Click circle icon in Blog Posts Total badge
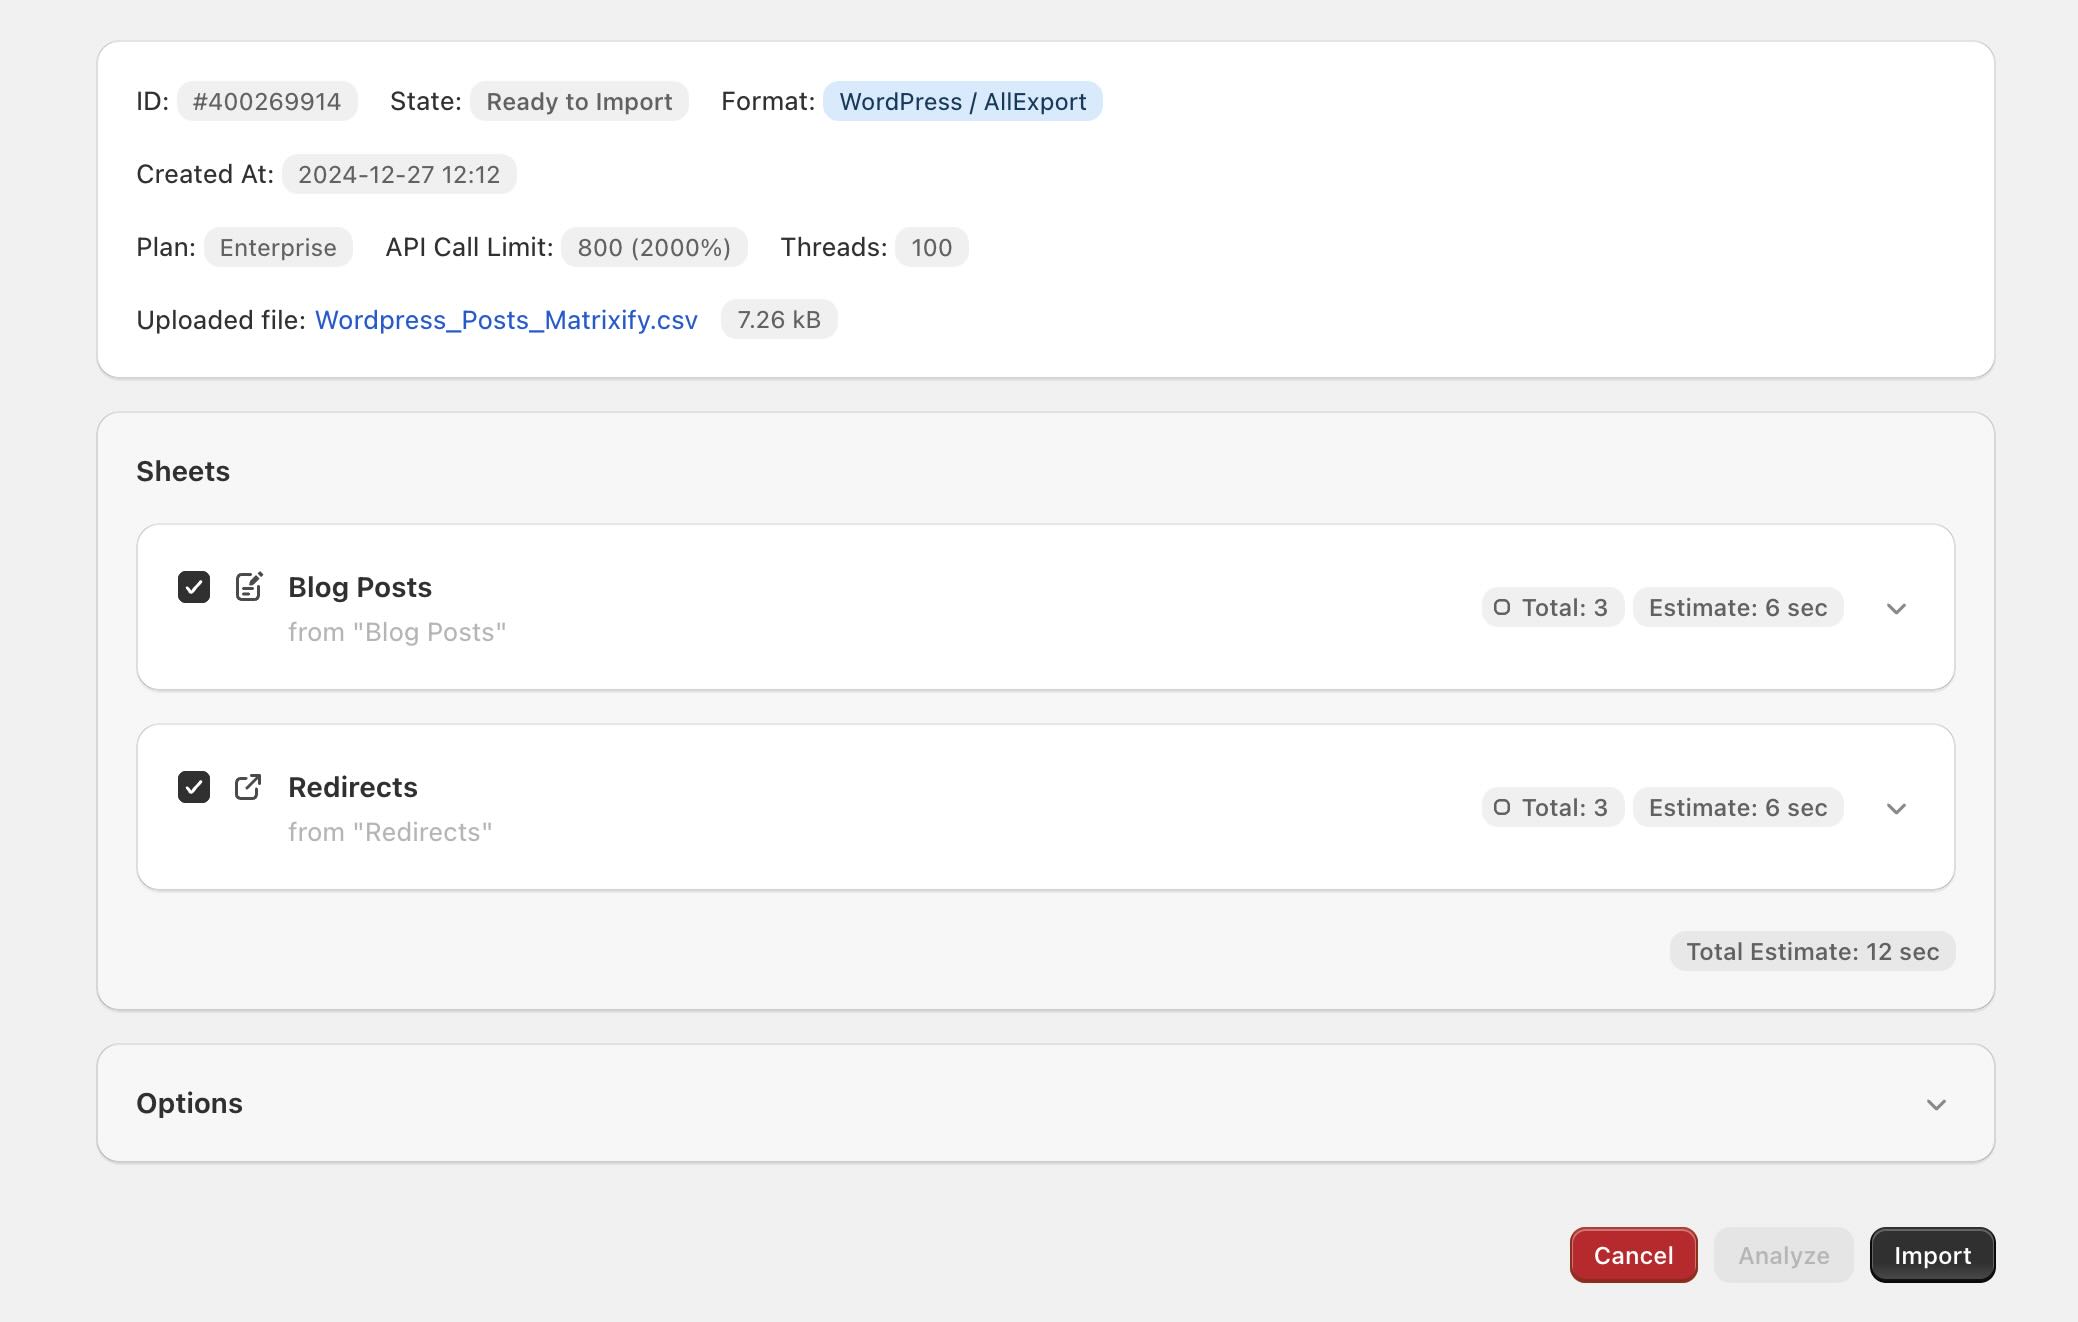Image resolution: width=2078 pixels, height=1322 pixels. (x=1501, y=607)
